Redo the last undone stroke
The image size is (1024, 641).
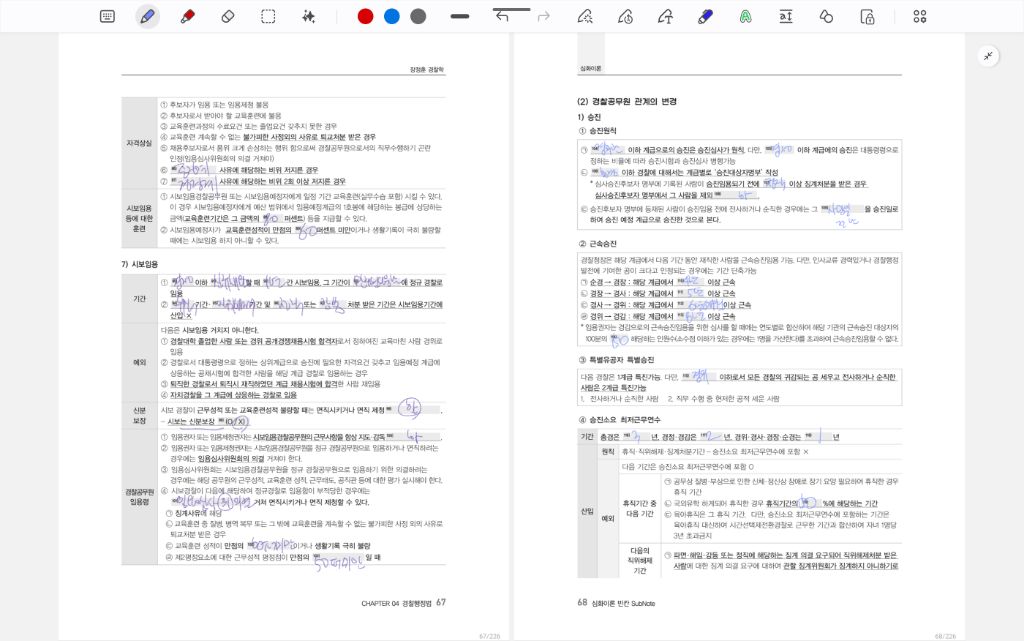543,16
